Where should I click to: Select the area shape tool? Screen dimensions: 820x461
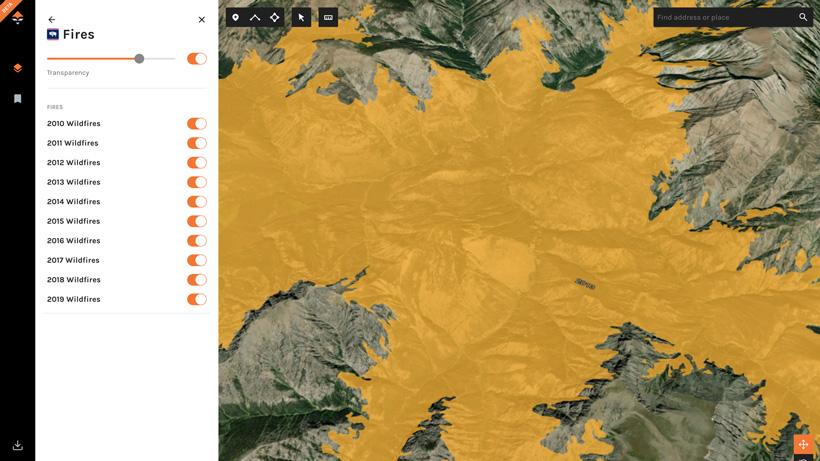[x=274, y=17]
